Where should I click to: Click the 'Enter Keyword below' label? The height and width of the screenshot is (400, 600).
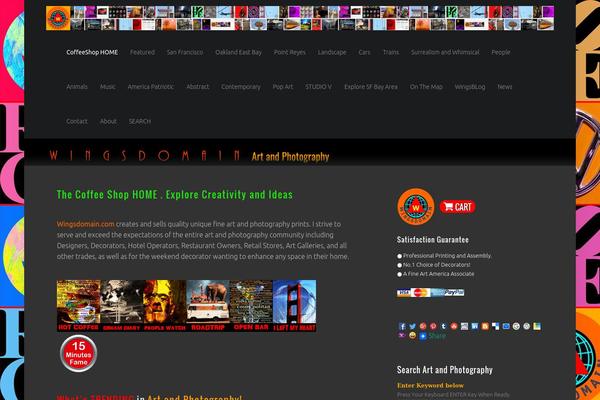click(430, 385)
